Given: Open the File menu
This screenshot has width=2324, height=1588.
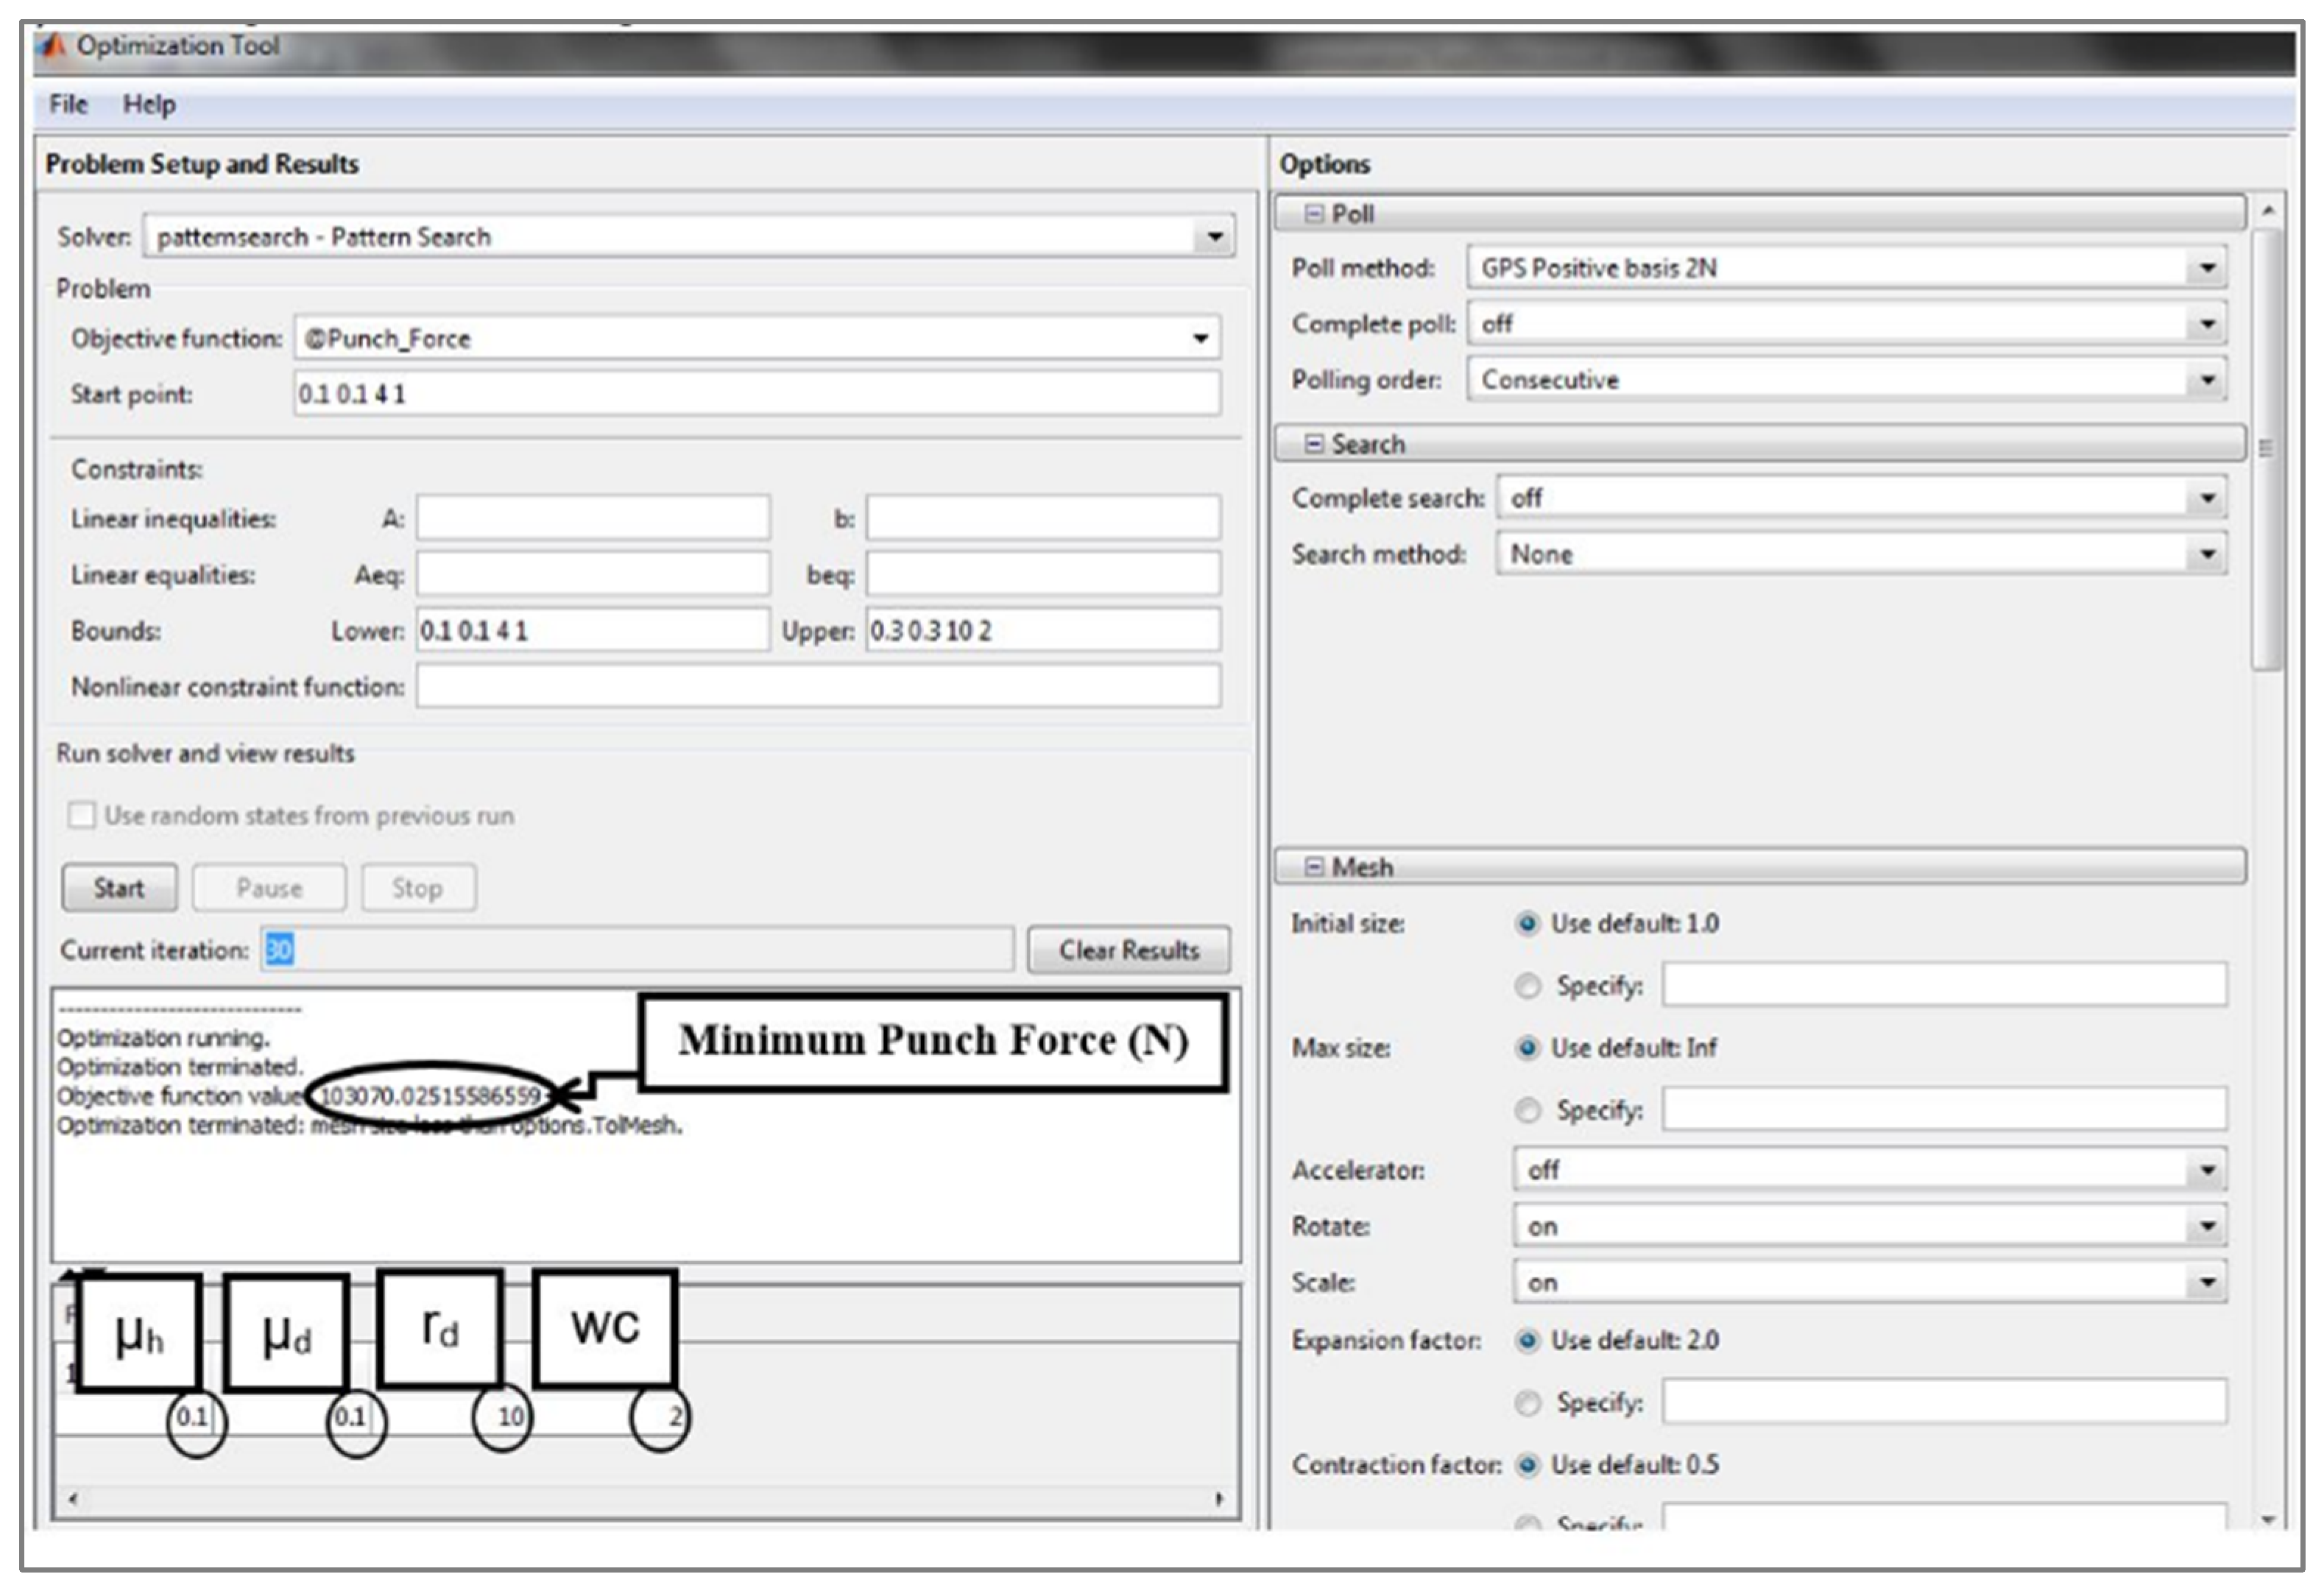Looking at the screenshot, I should [x=68, y=104].
